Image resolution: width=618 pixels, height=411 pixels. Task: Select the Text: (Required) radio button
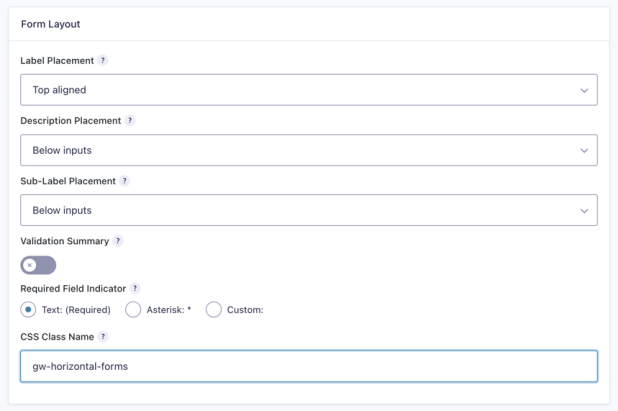point(28,310)
